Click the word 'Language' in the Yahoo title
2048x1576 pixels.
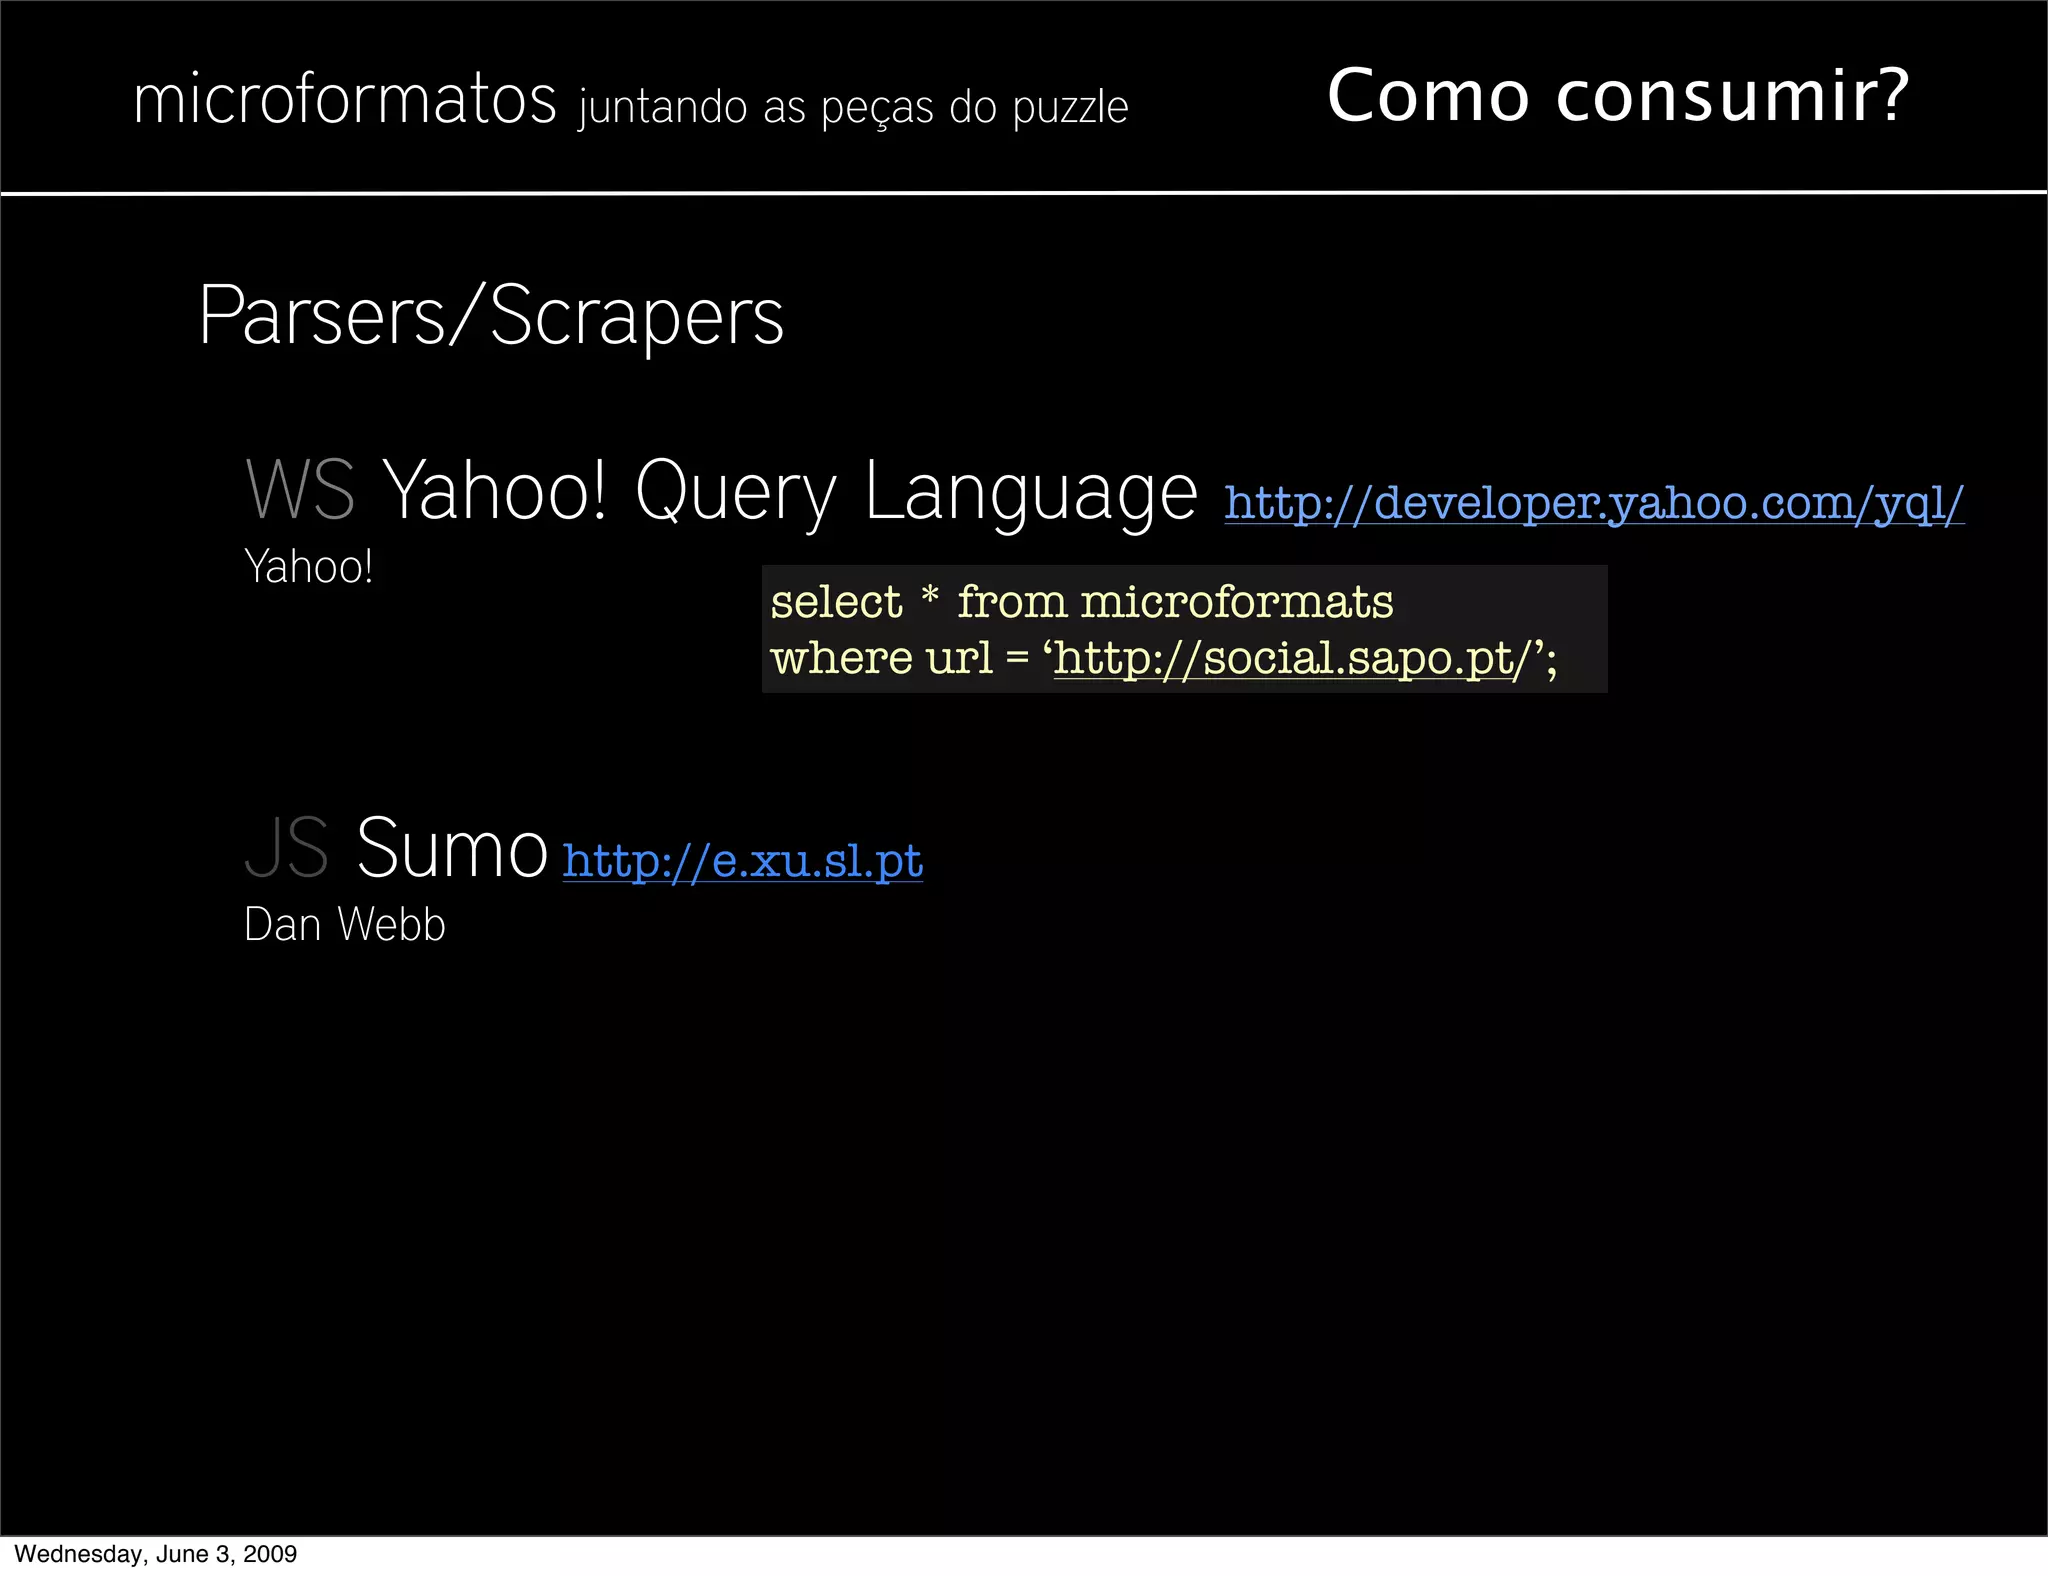1030,492
